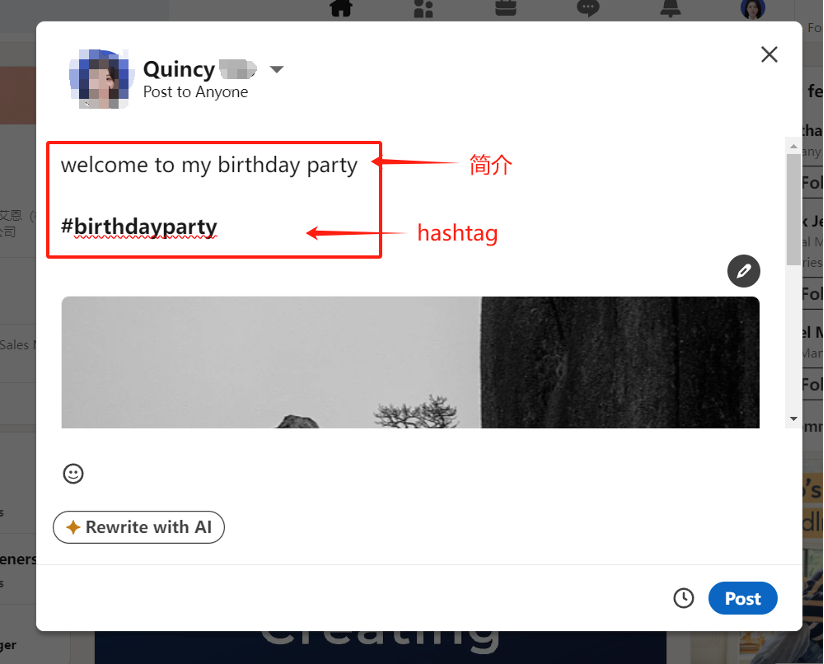The image size is (824, 664).
Task: Go to Home icon in top navigation
Action: [341, 8]
